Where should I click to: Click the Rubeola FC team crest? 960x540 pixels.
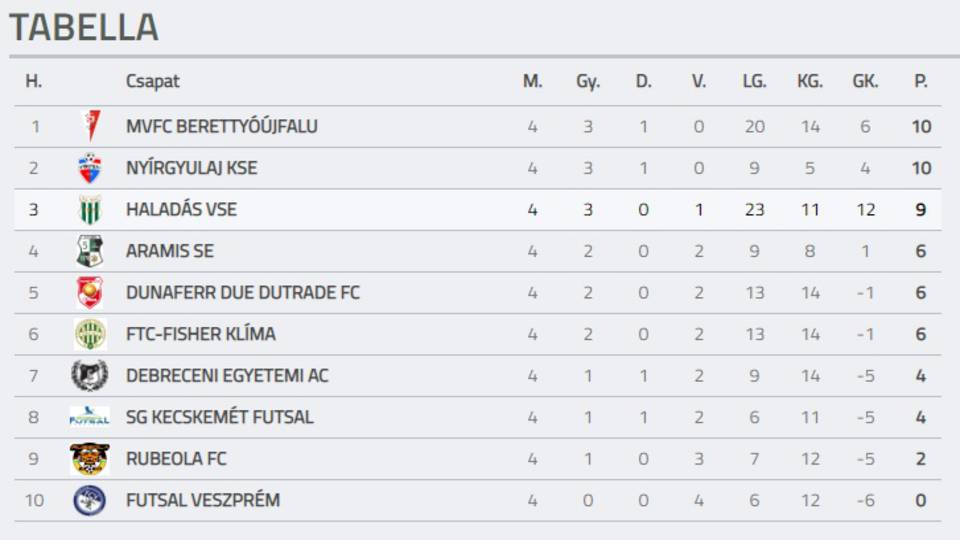(x=90, y=459)
